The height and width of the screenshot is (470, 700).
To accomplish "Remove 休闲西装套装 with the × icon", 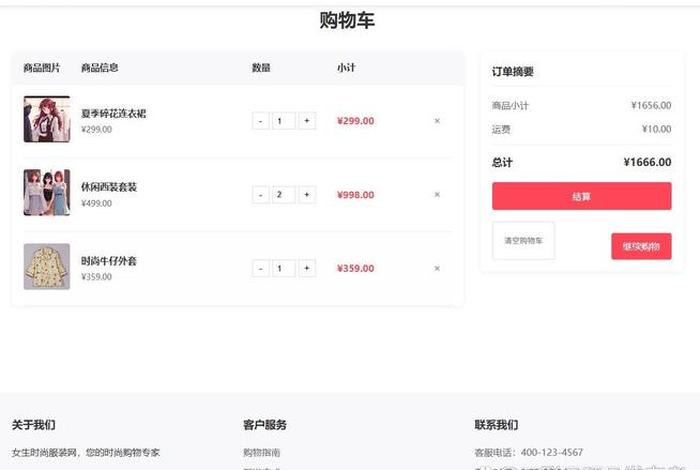I will click(437, 195).
